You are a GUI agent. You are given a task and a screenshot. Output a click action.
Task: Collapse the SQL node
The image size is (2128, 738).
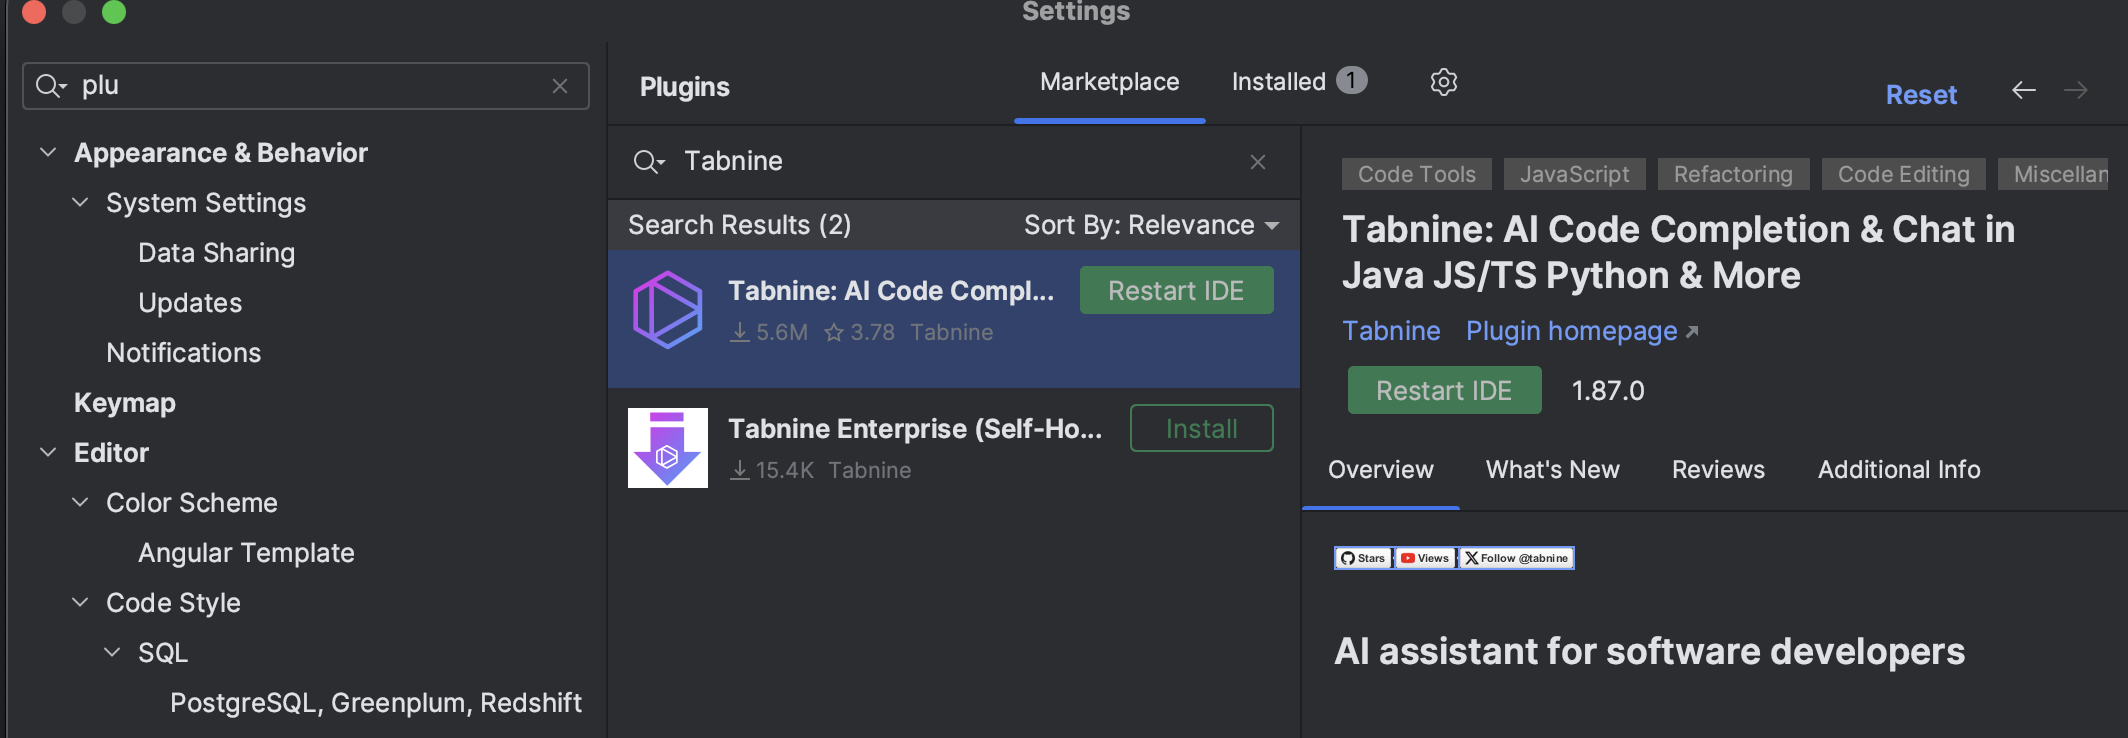[112, 652]
